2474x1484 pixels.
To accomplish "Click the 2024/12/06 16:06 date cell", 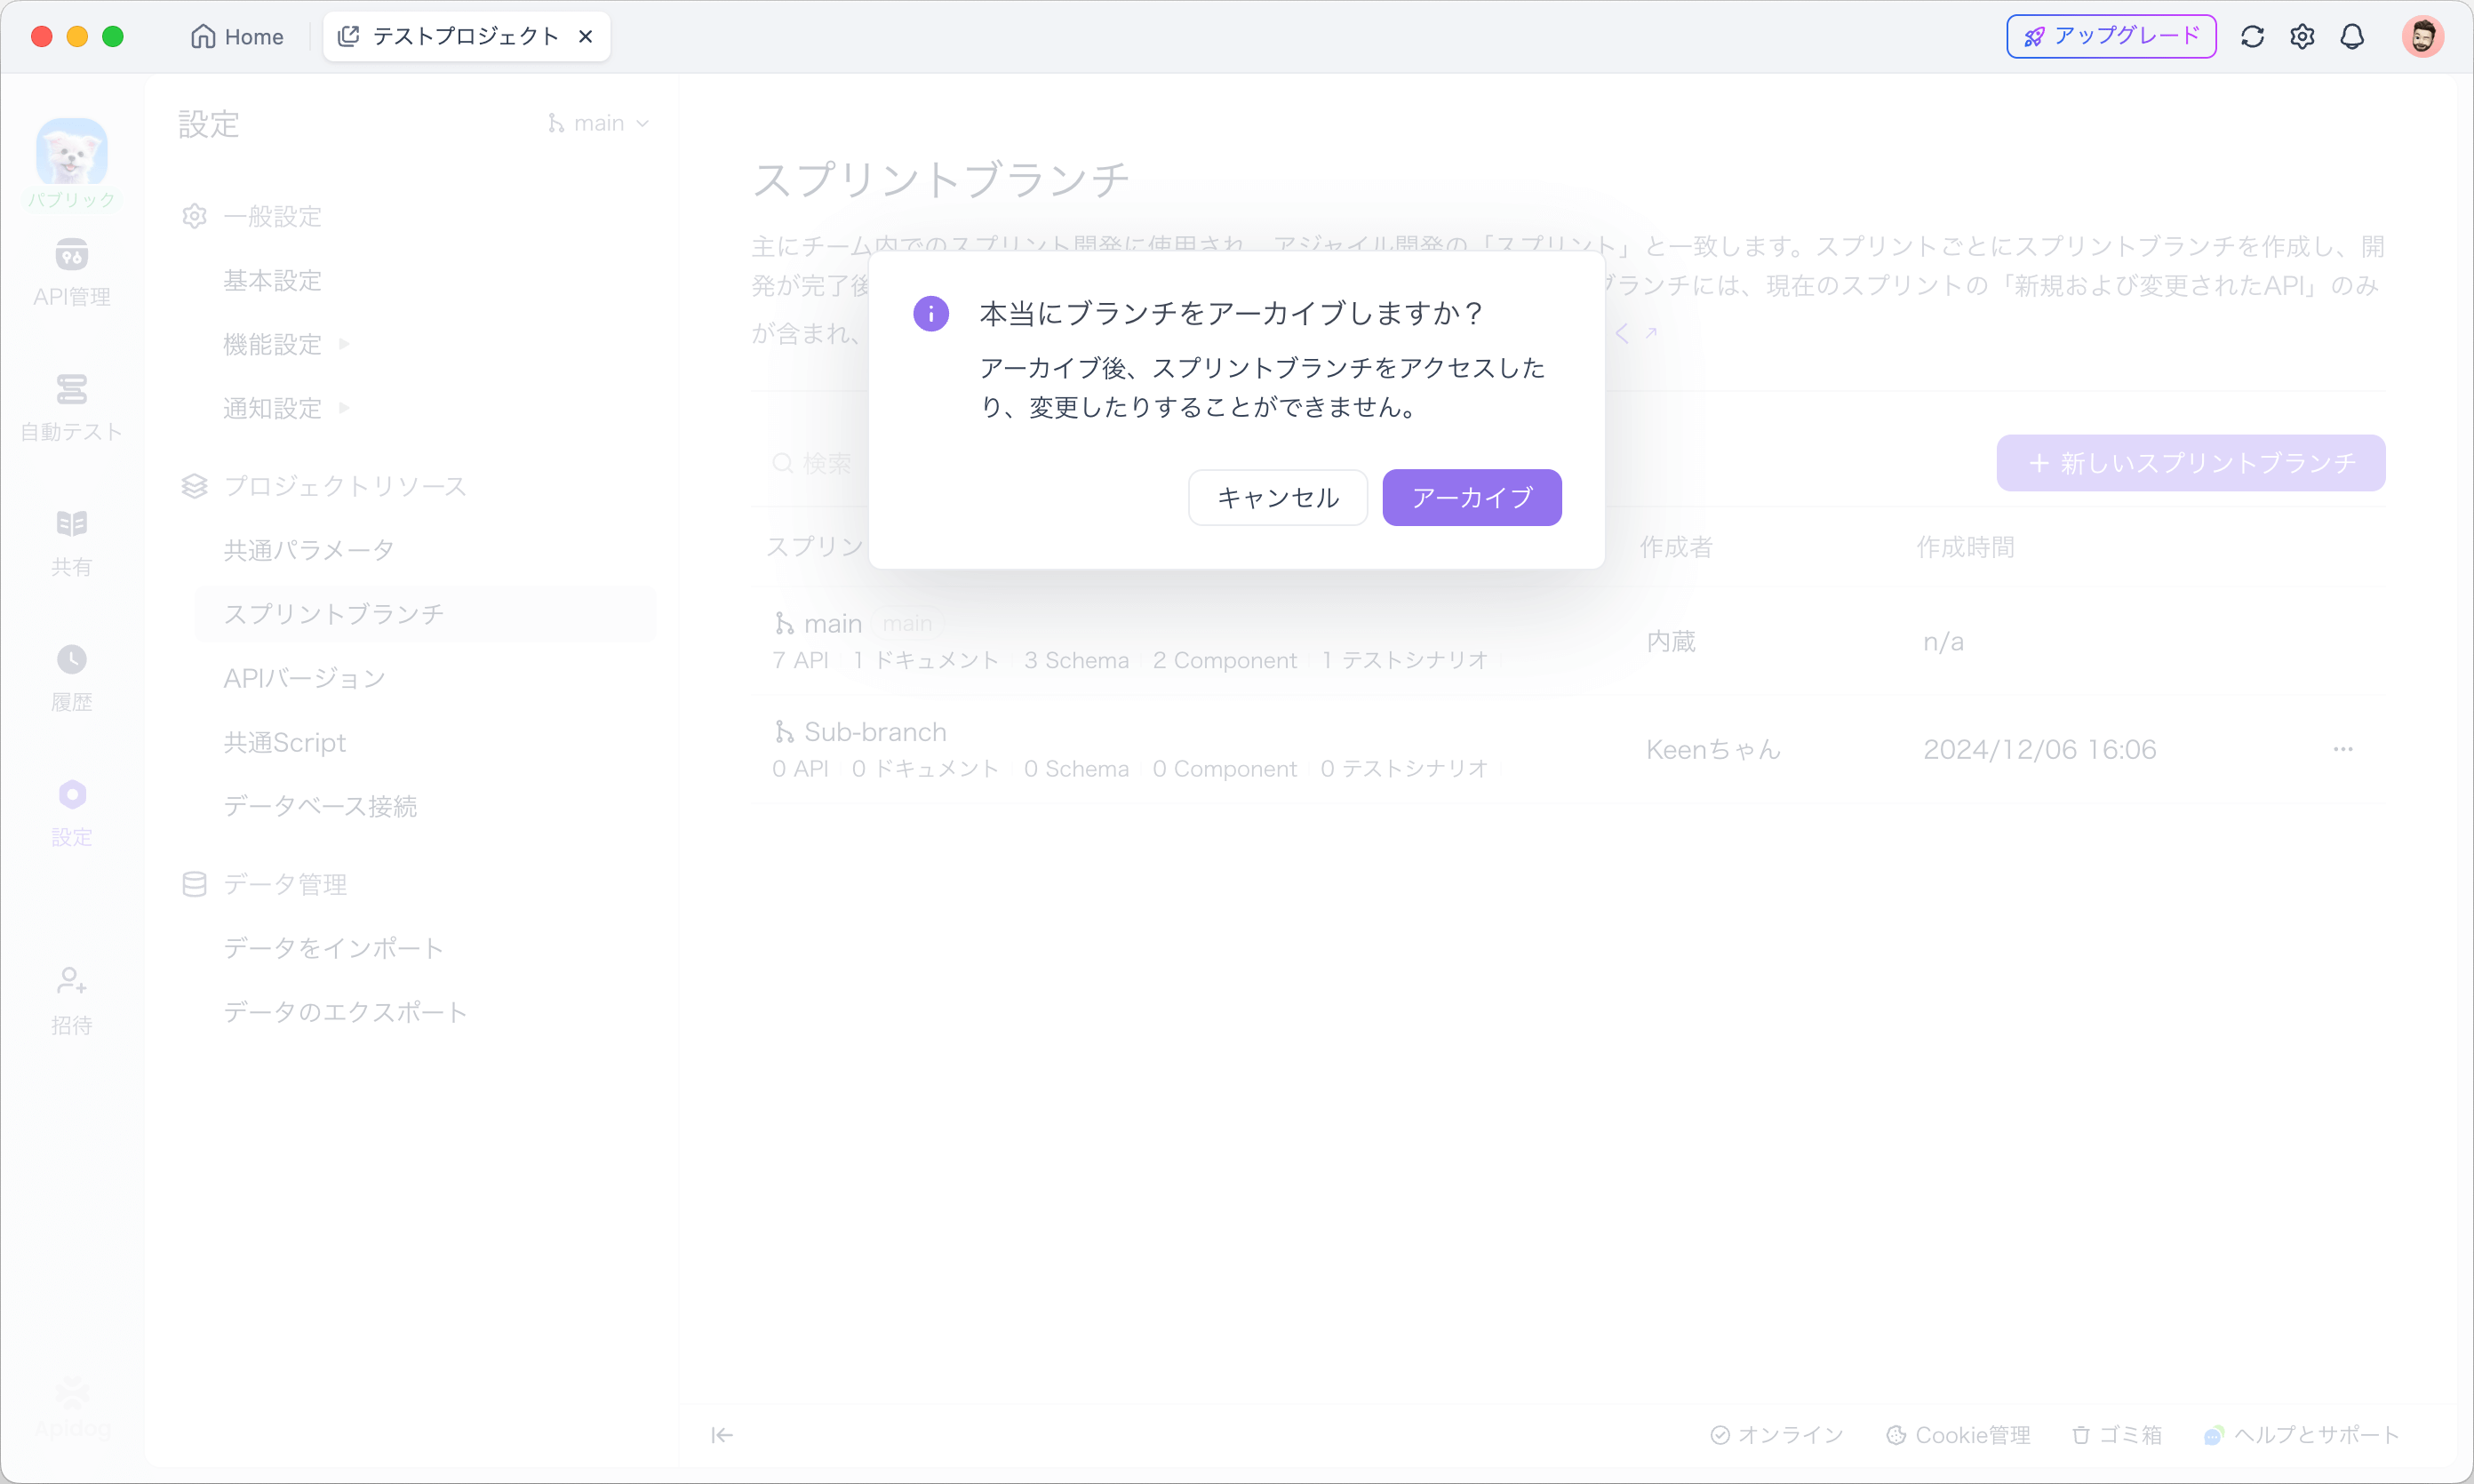I will click(x=2039, y=749).
